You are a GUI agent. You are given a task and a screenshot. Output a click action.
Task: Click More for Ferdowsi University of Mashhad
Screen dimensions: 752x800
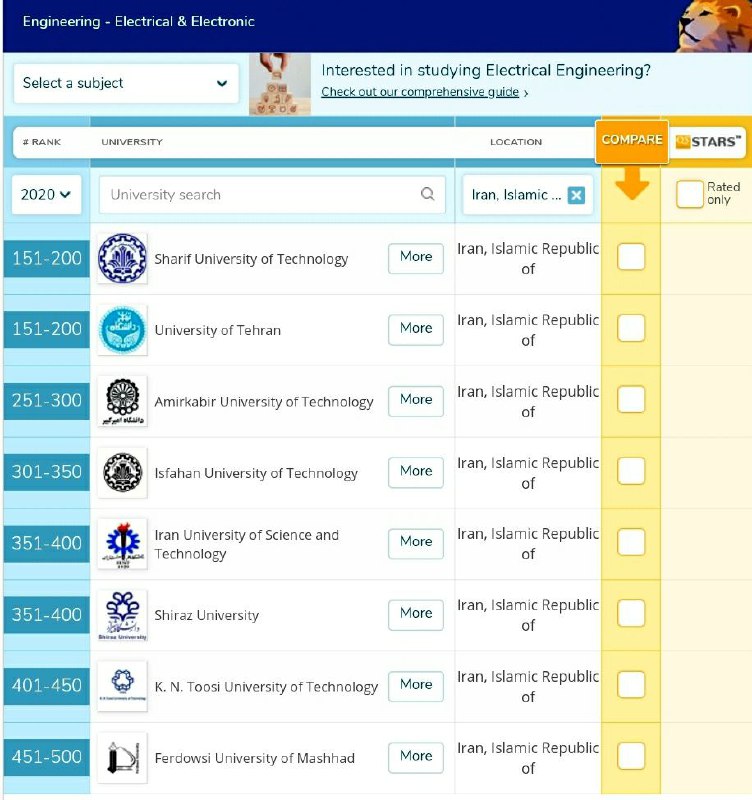416,758
